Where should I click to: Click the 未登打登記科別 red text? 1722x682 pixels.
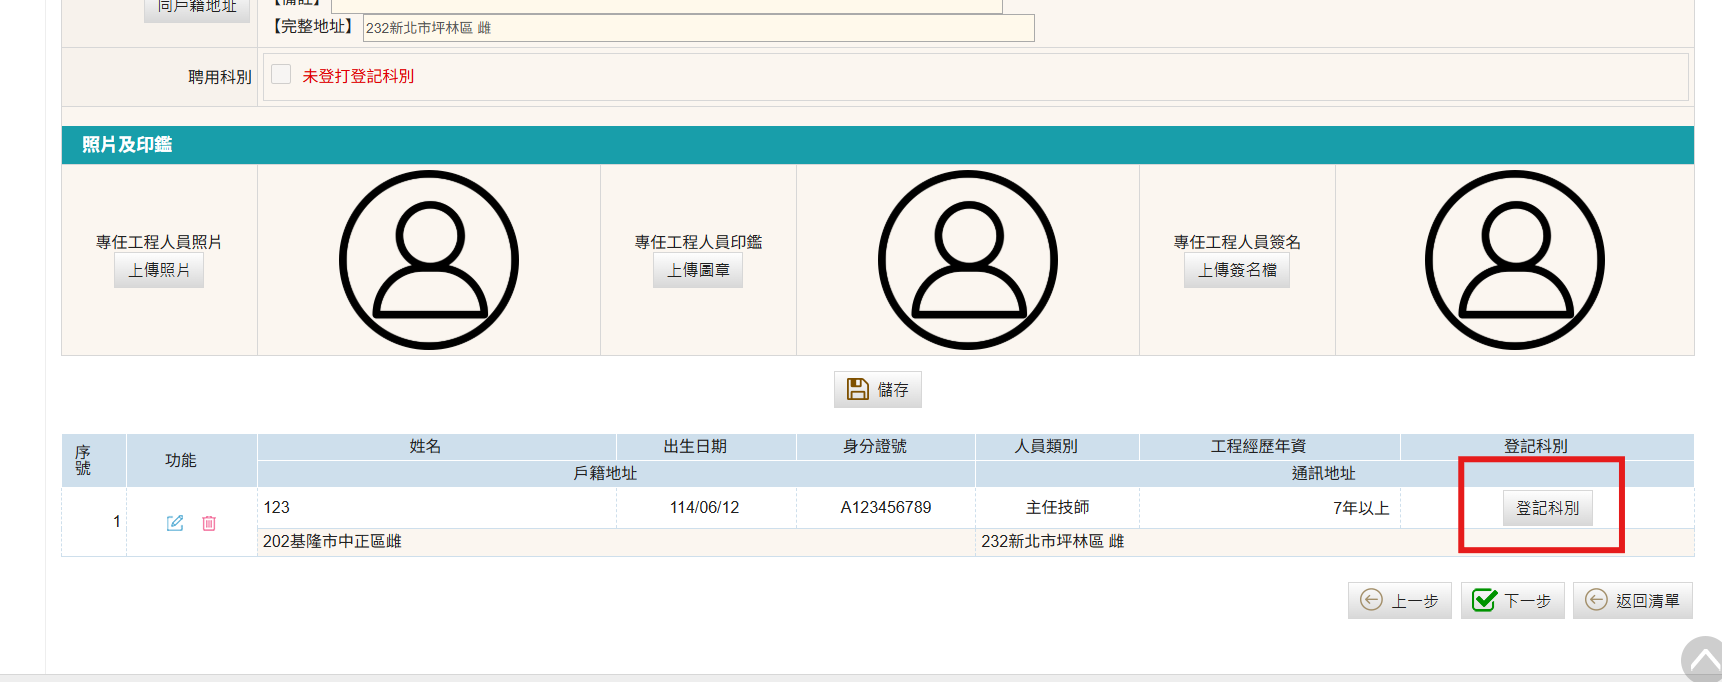(x=358, y=76)
